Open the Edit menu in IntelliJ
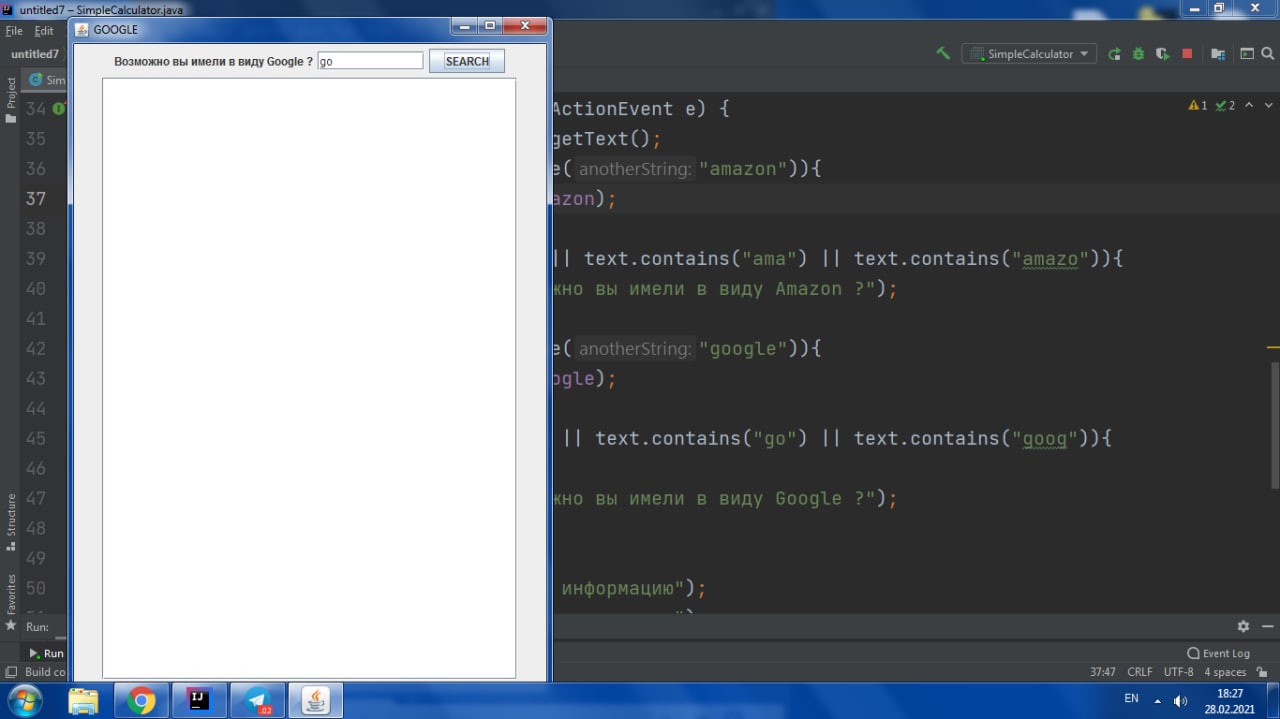 click(44, 31)
